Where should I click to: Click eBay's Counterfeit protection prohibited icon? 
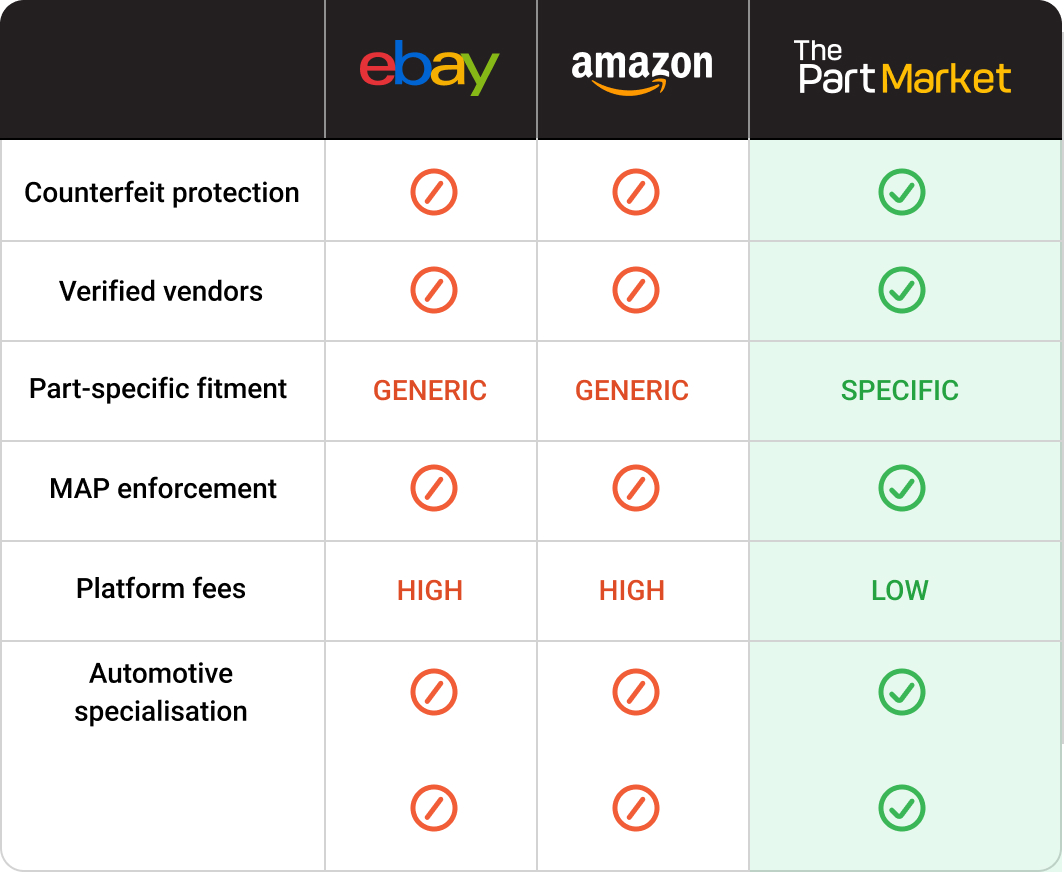(434, 192)
